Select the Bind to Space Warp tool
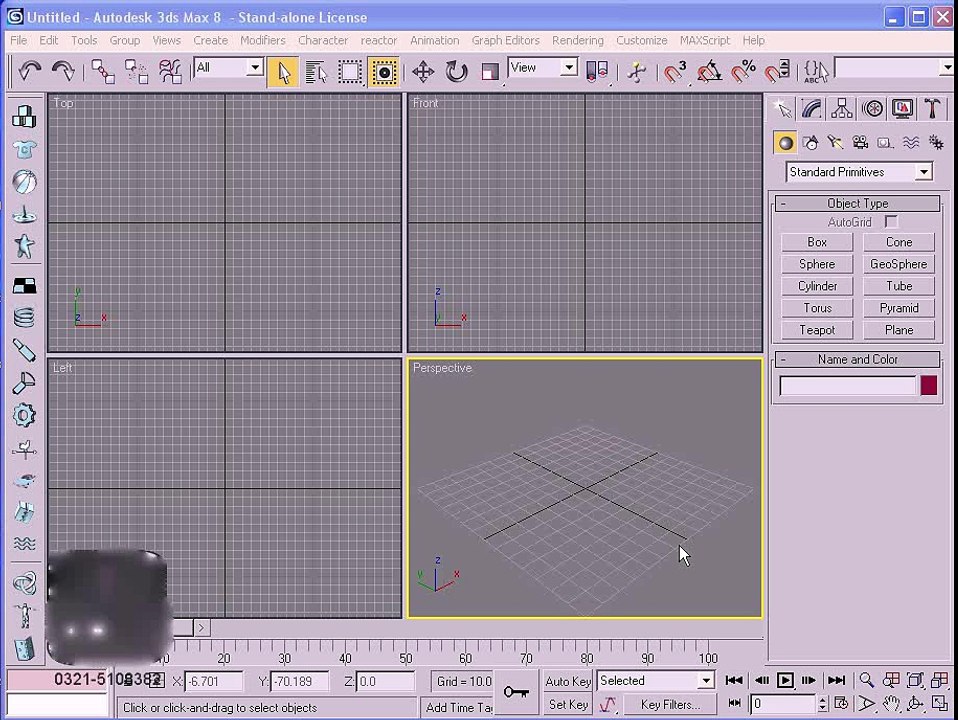 point(170,72)
